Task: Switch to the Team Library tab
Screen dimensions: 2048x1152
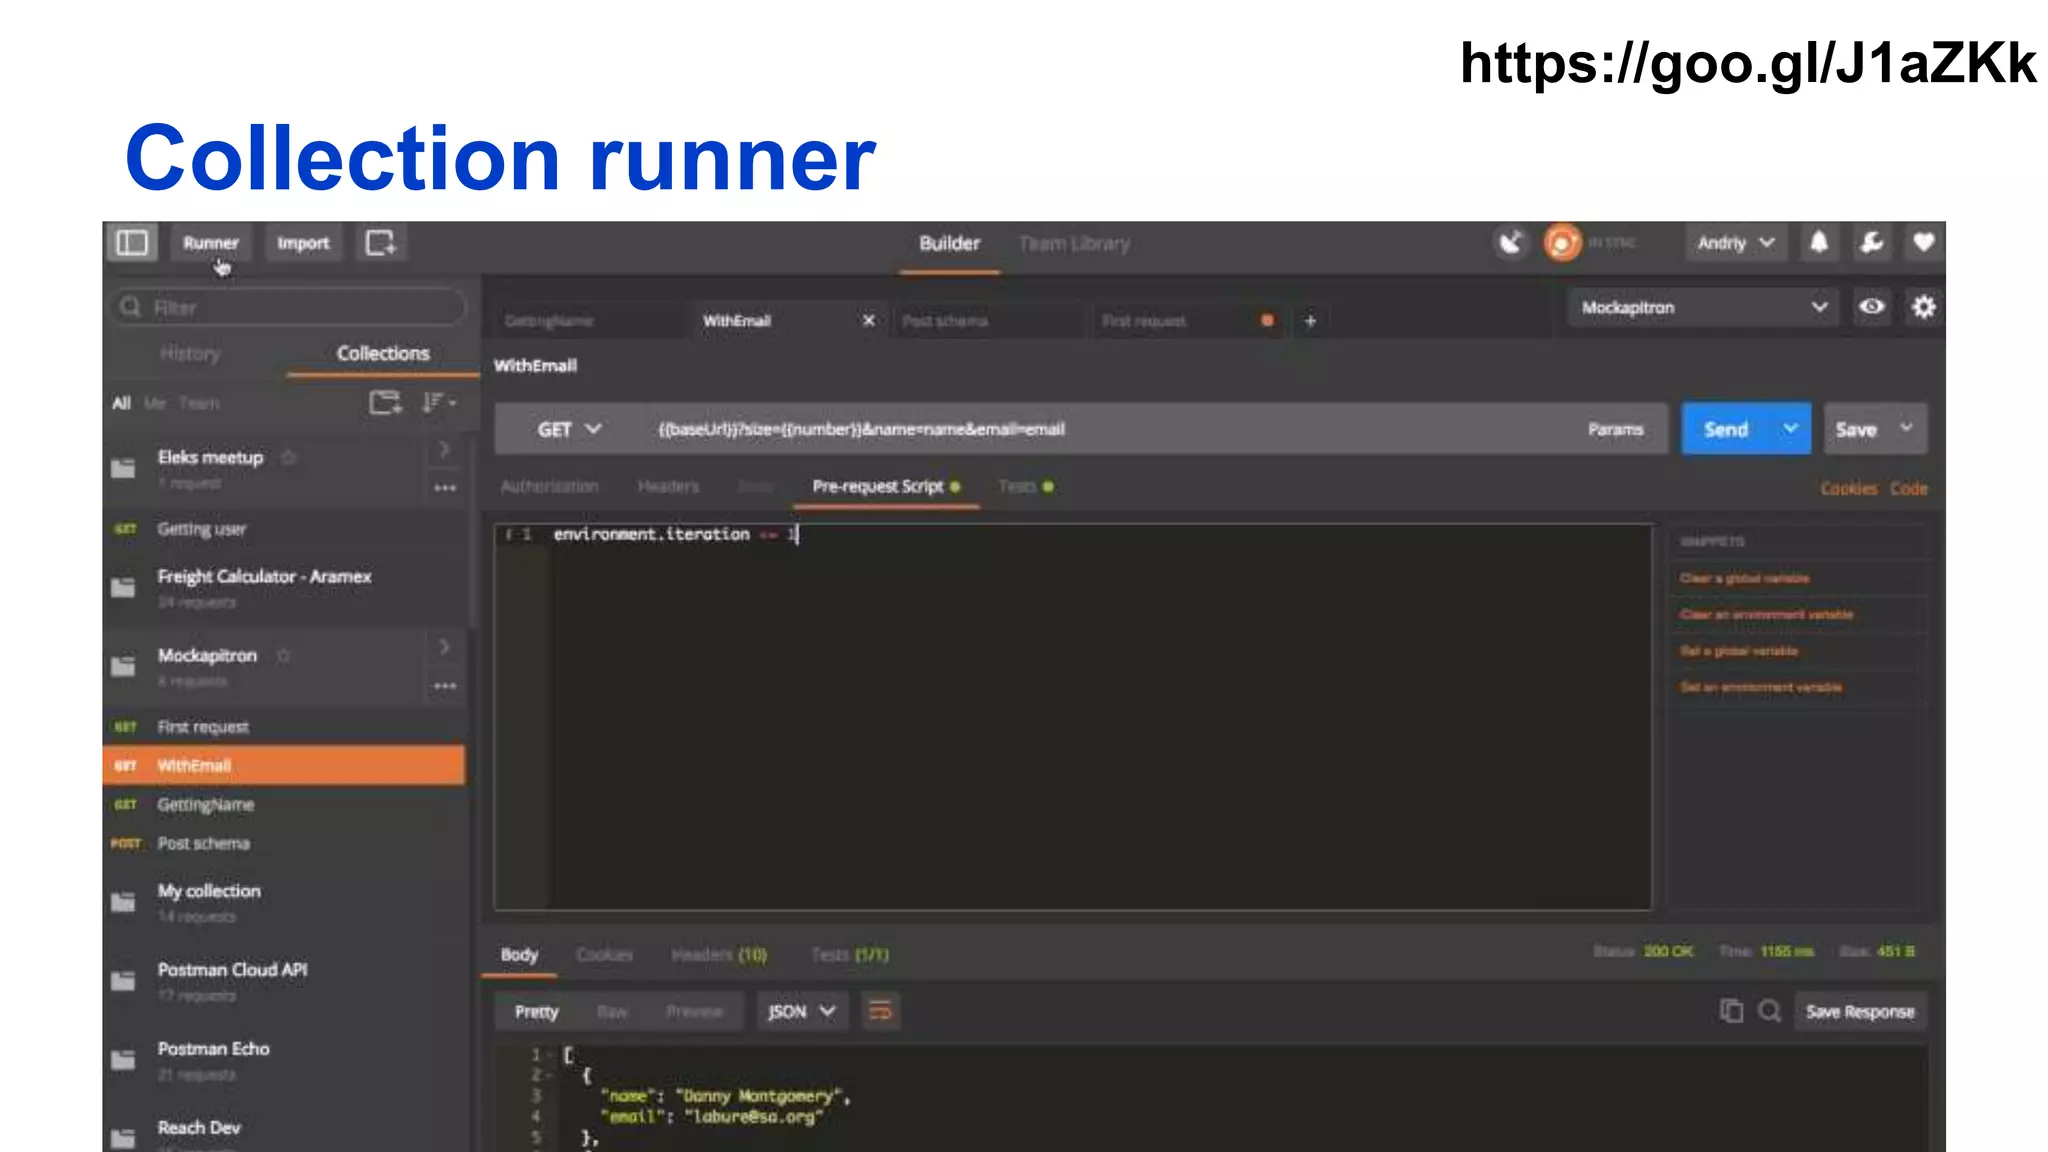Action: [1074, 243]
